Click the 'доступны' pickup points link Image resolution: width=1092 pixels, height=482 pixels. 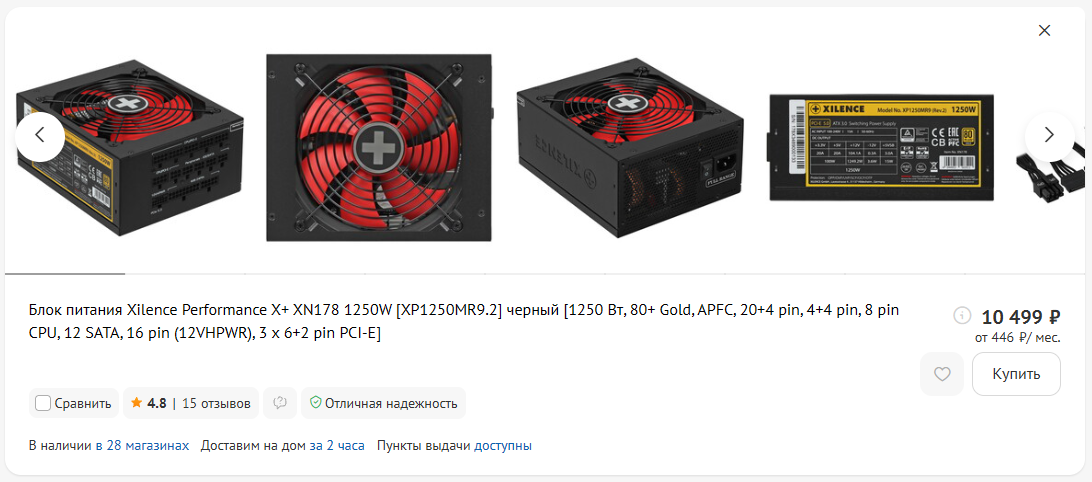pos(503,445)
